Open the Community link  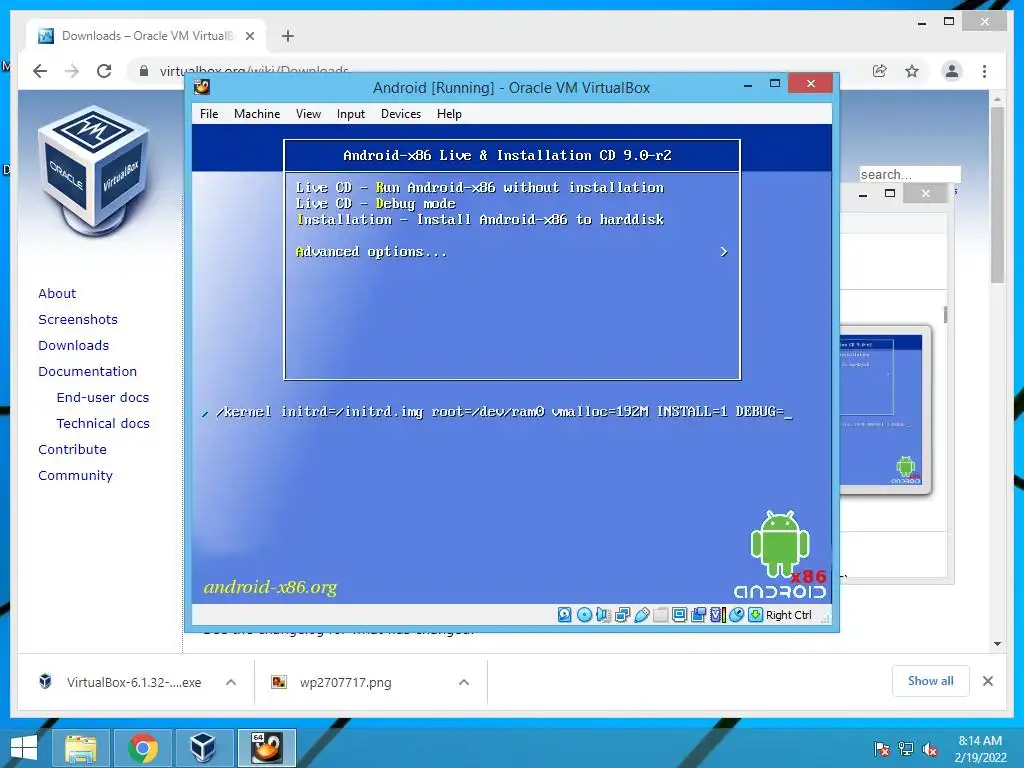[x=75, y=475]
